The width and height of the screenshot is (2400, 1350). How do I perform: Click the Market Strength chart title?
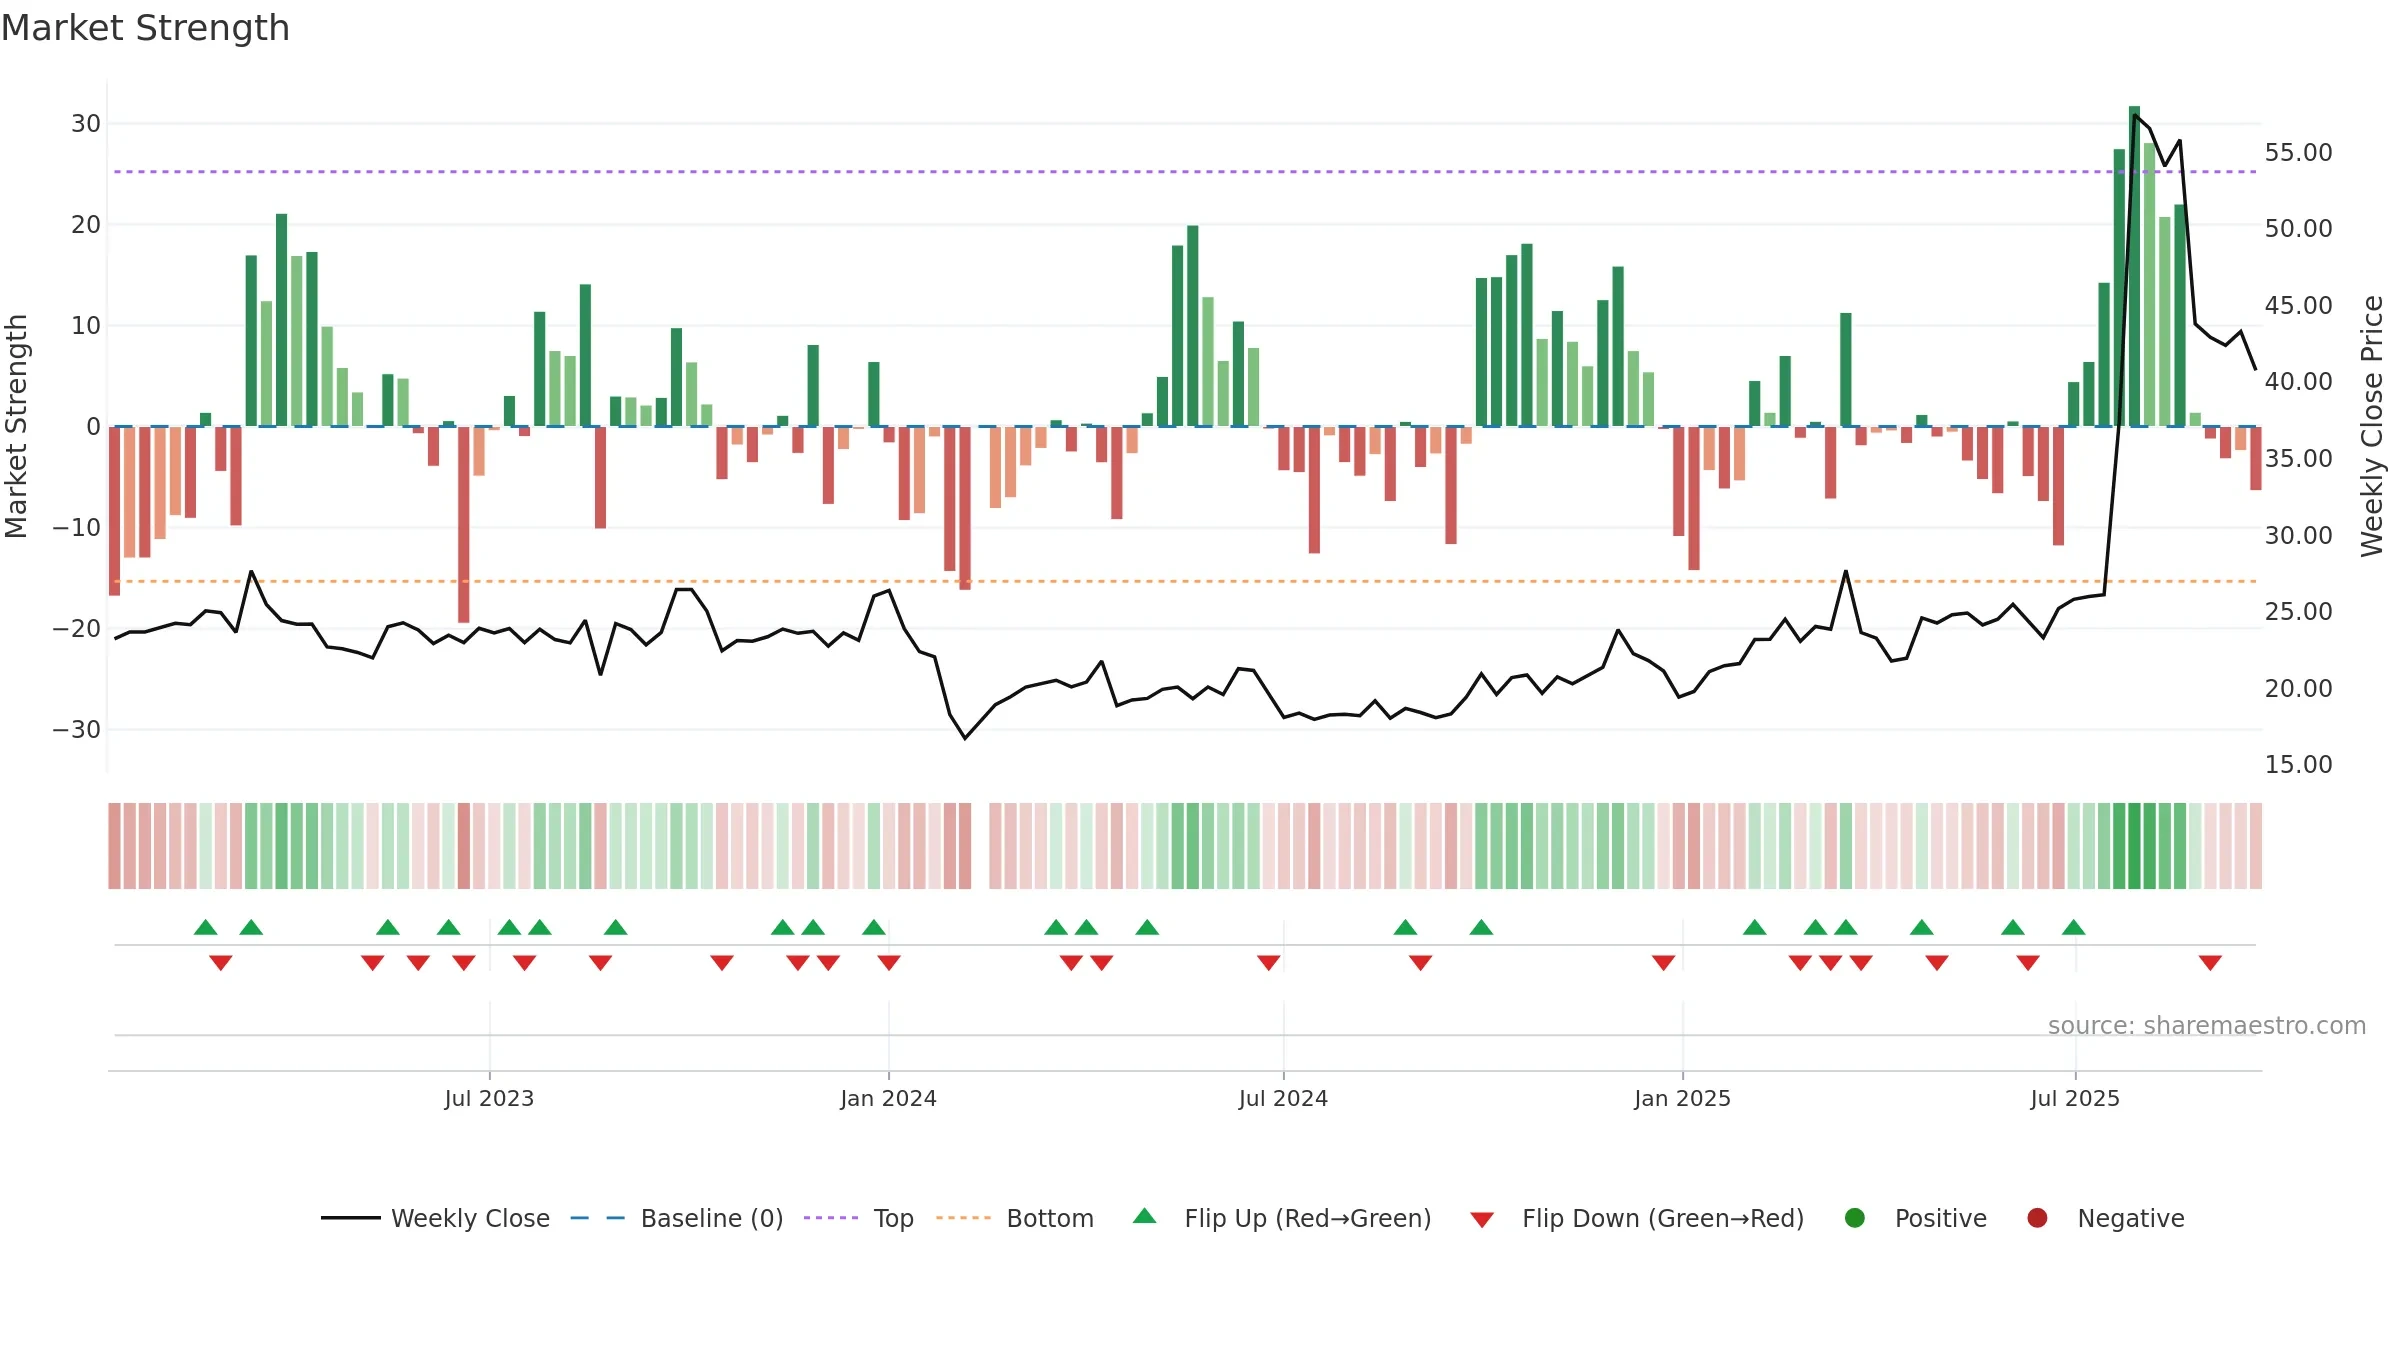click(146, 28)
